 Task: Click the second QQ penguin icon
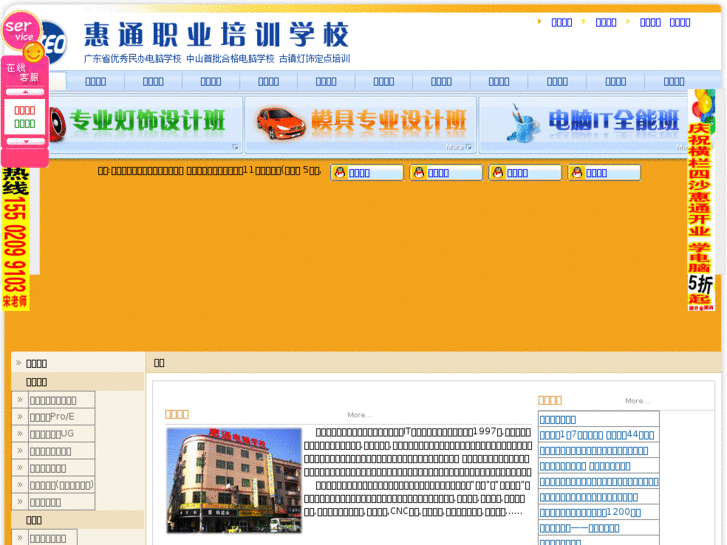click(x=419, y=173)
